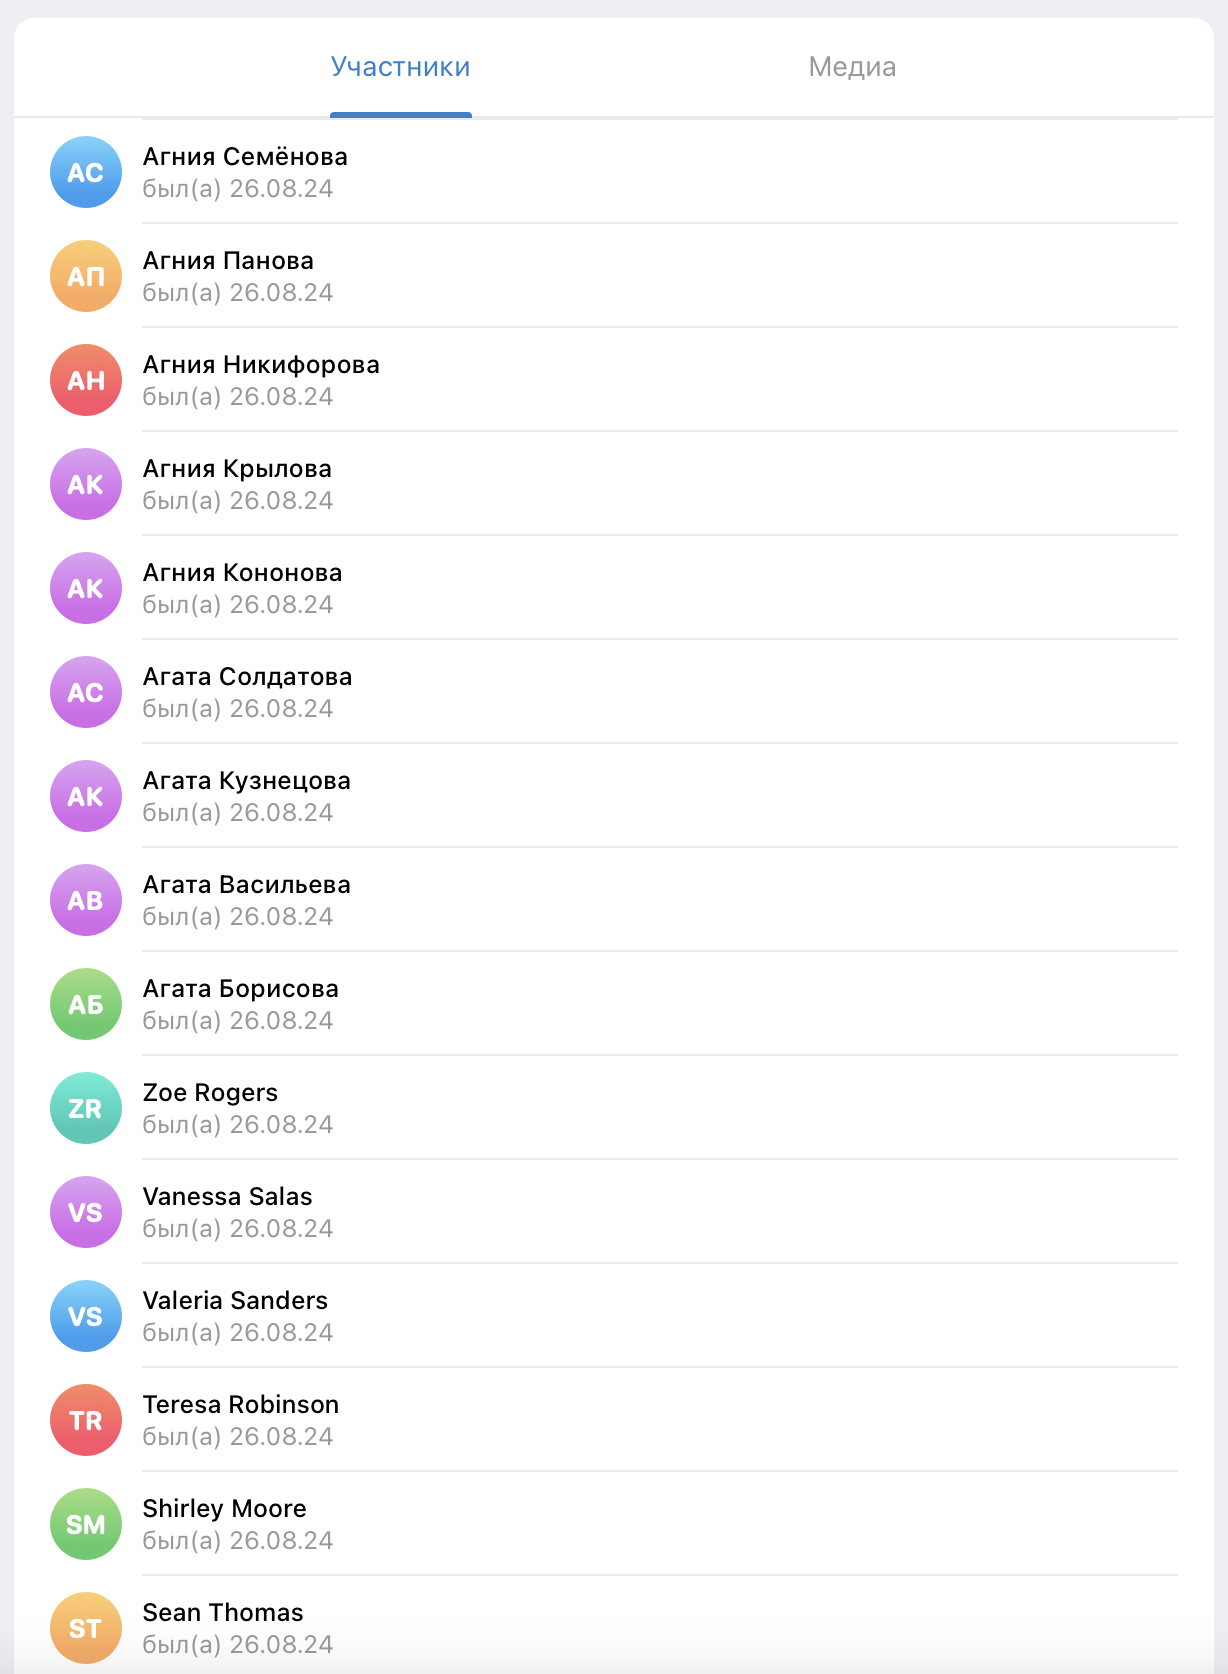Click the teal ZR avatar
The height and width of the screenshot is (1674, 1228).
(86, 1108)
